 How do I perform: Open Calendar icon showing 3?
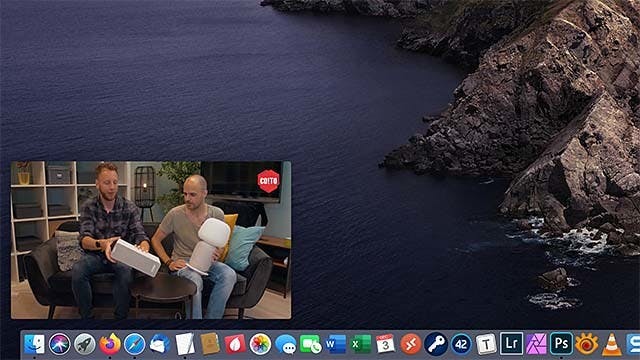coord(386,344)
